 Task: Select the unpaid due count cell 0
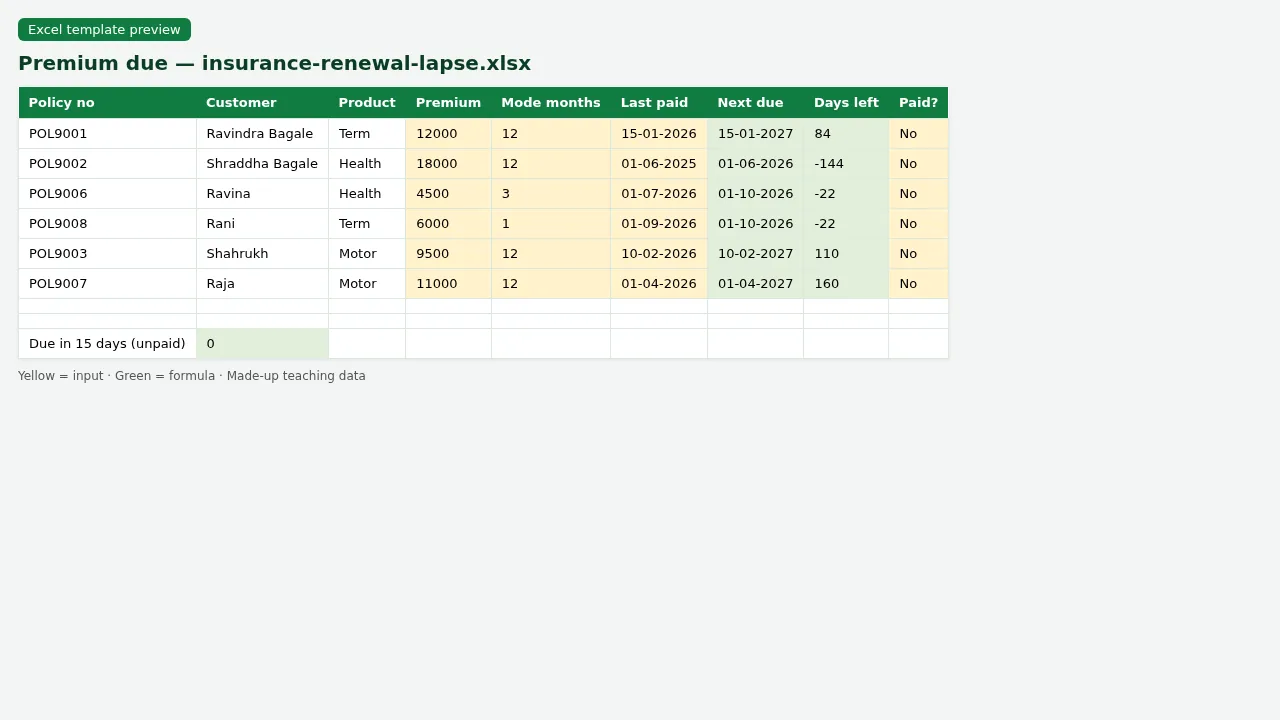pos(262,344)
